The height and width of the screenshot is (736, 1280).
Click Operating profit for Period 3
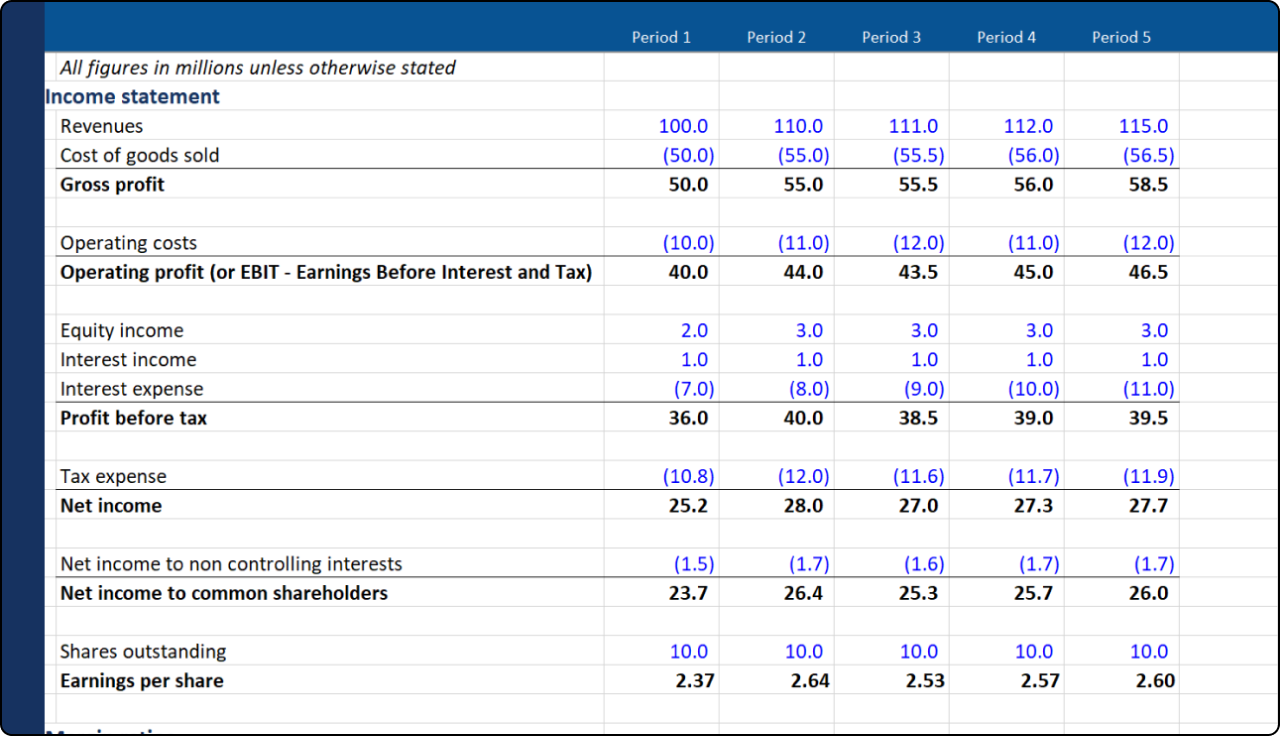(918, 272)
